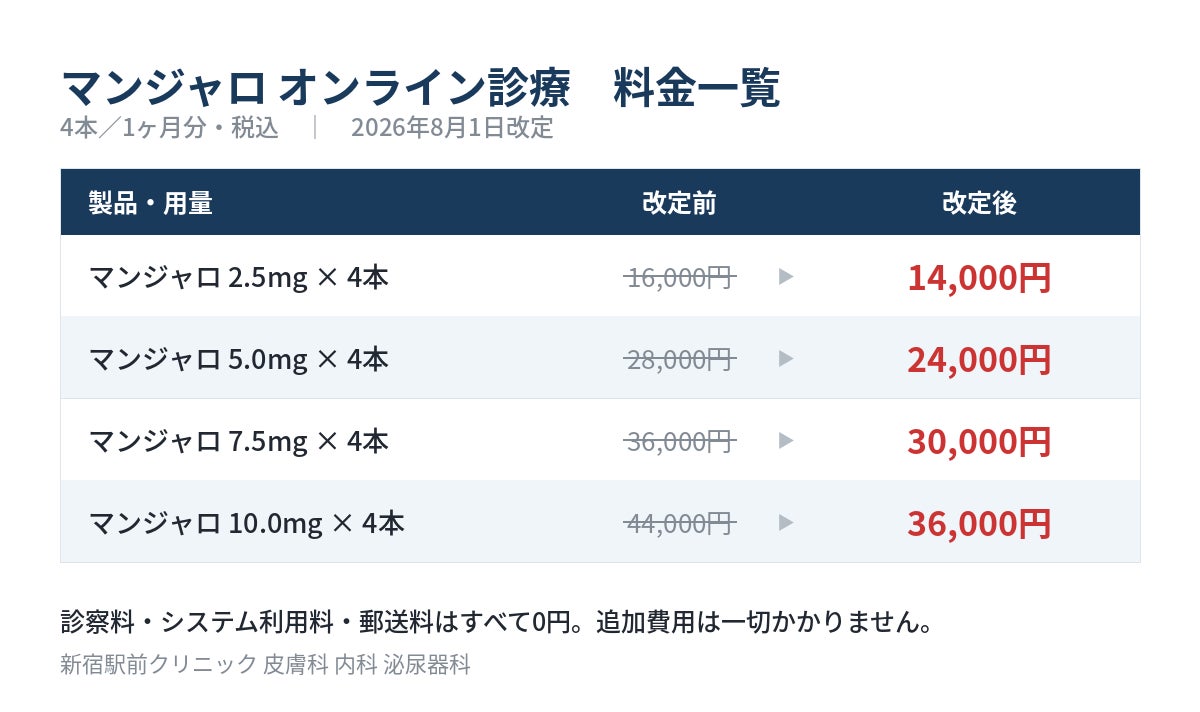
Task: Click the 改定後 column header
Action: tap(979, 203)
